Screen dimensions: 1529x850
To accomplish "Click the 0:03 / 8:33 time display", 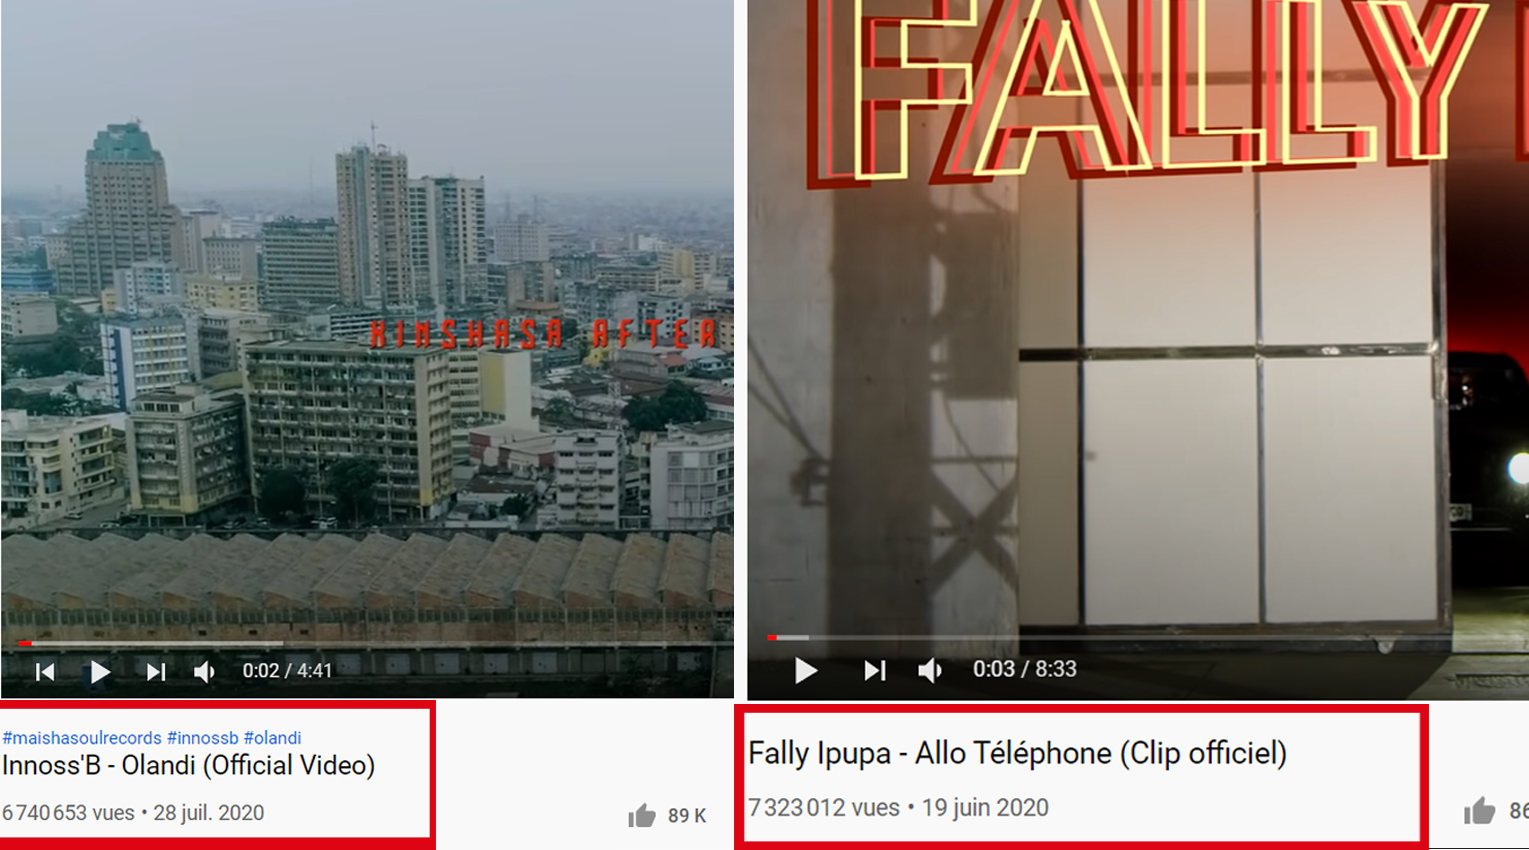I will (1025, 669).
